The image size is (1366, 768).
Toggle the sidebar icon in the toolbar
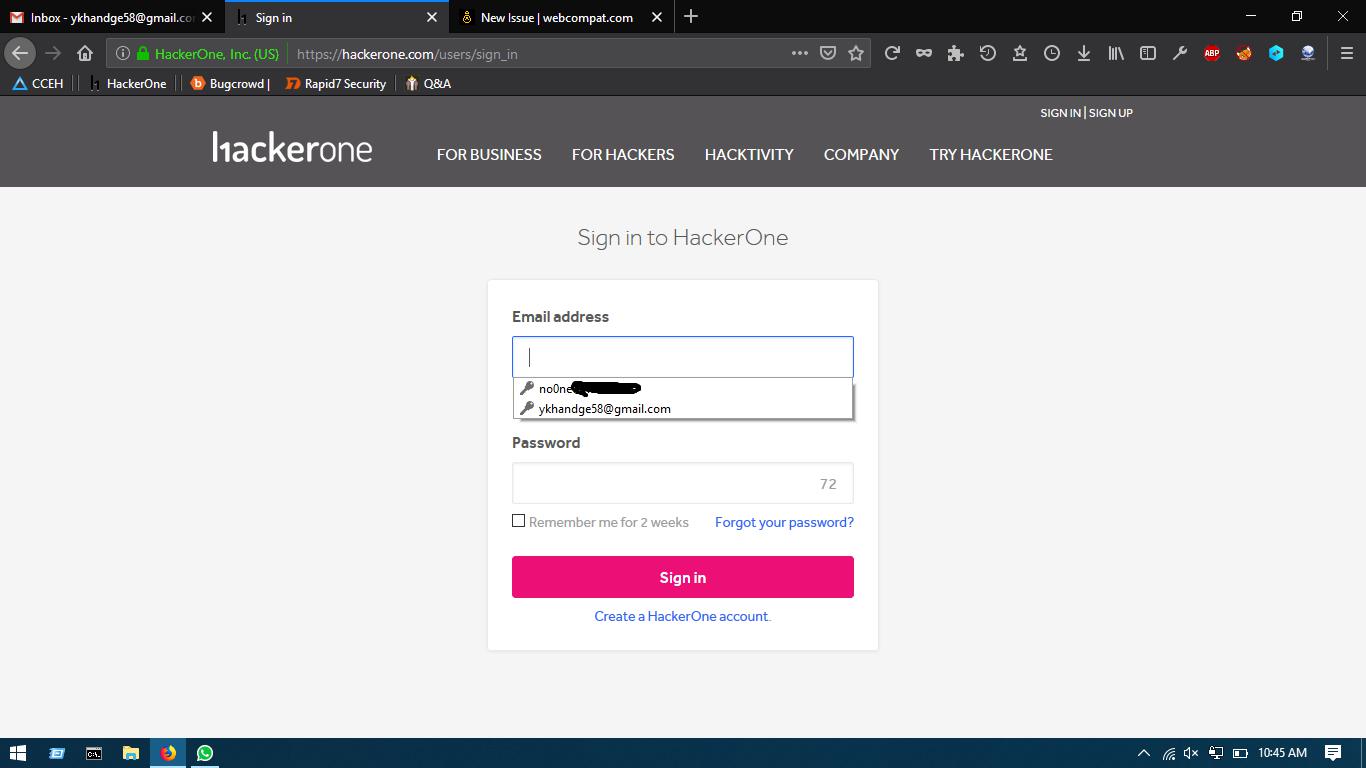[x=1148, y=53]
